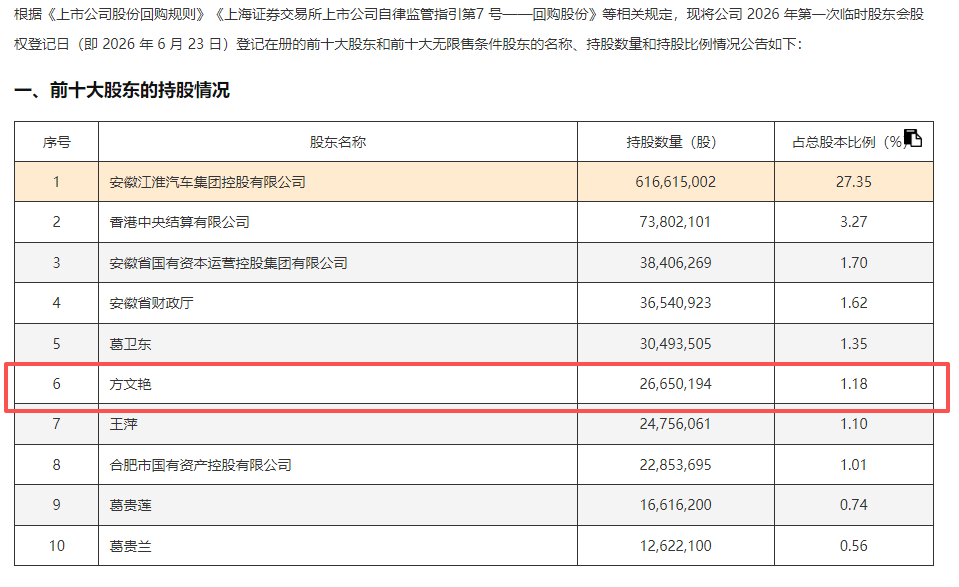Click 安徽省财政厅 shareholder name
The width and height of the screenshot is (959, 587).
[151, 303]
